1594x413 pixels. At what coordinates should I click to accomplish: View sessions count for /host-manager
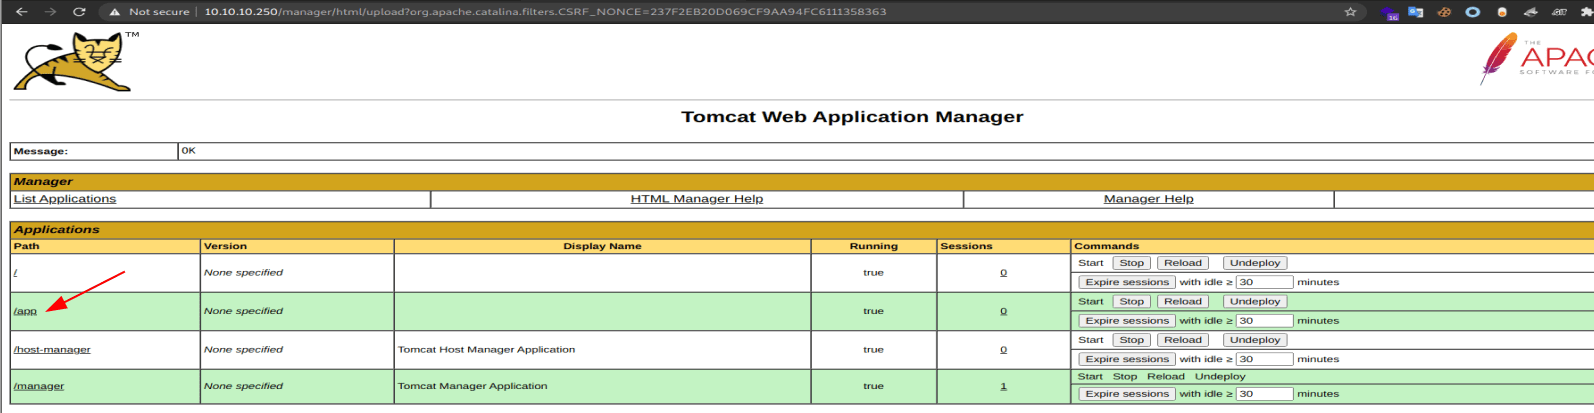pos(1004,350)
